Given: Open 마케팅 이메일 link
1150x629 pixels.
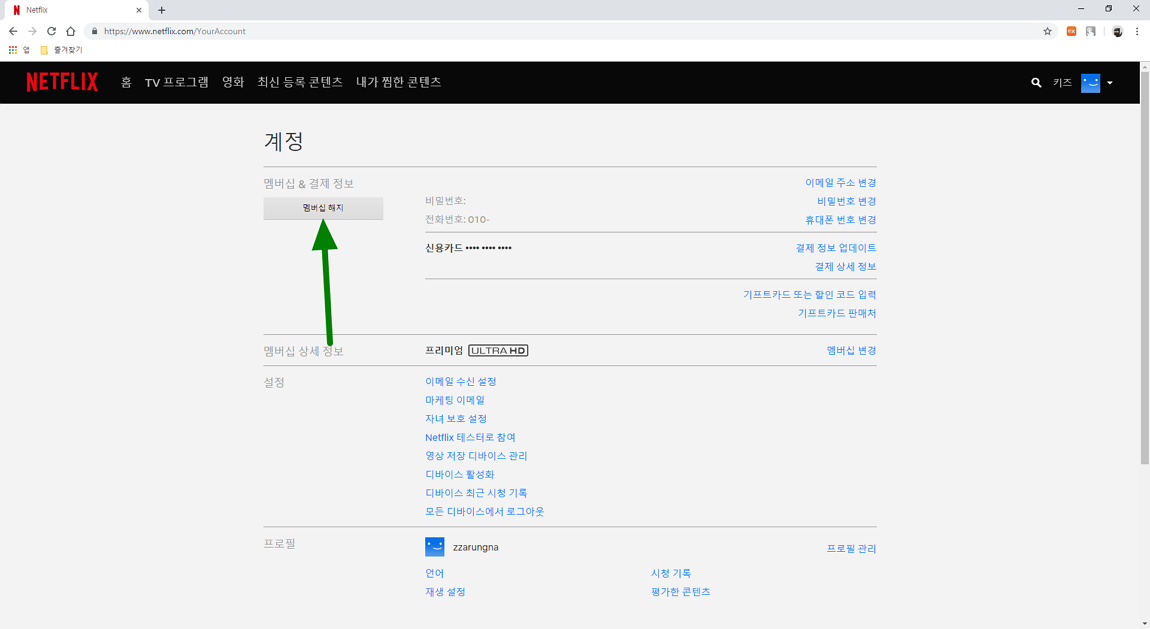Looking at the screenshot, I should (x=455, y=400).
